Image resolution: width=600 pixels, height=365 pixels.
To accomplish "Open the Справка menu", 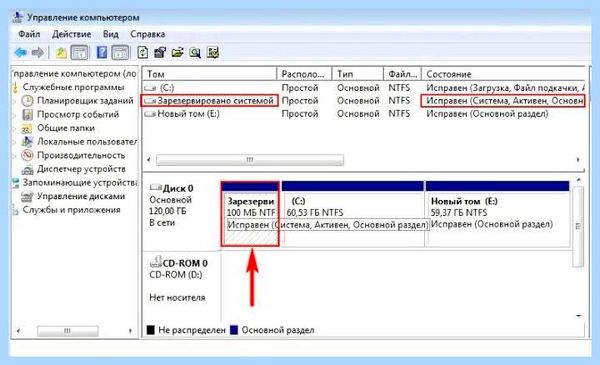I will pyautogui.click(x=148, y=34).
